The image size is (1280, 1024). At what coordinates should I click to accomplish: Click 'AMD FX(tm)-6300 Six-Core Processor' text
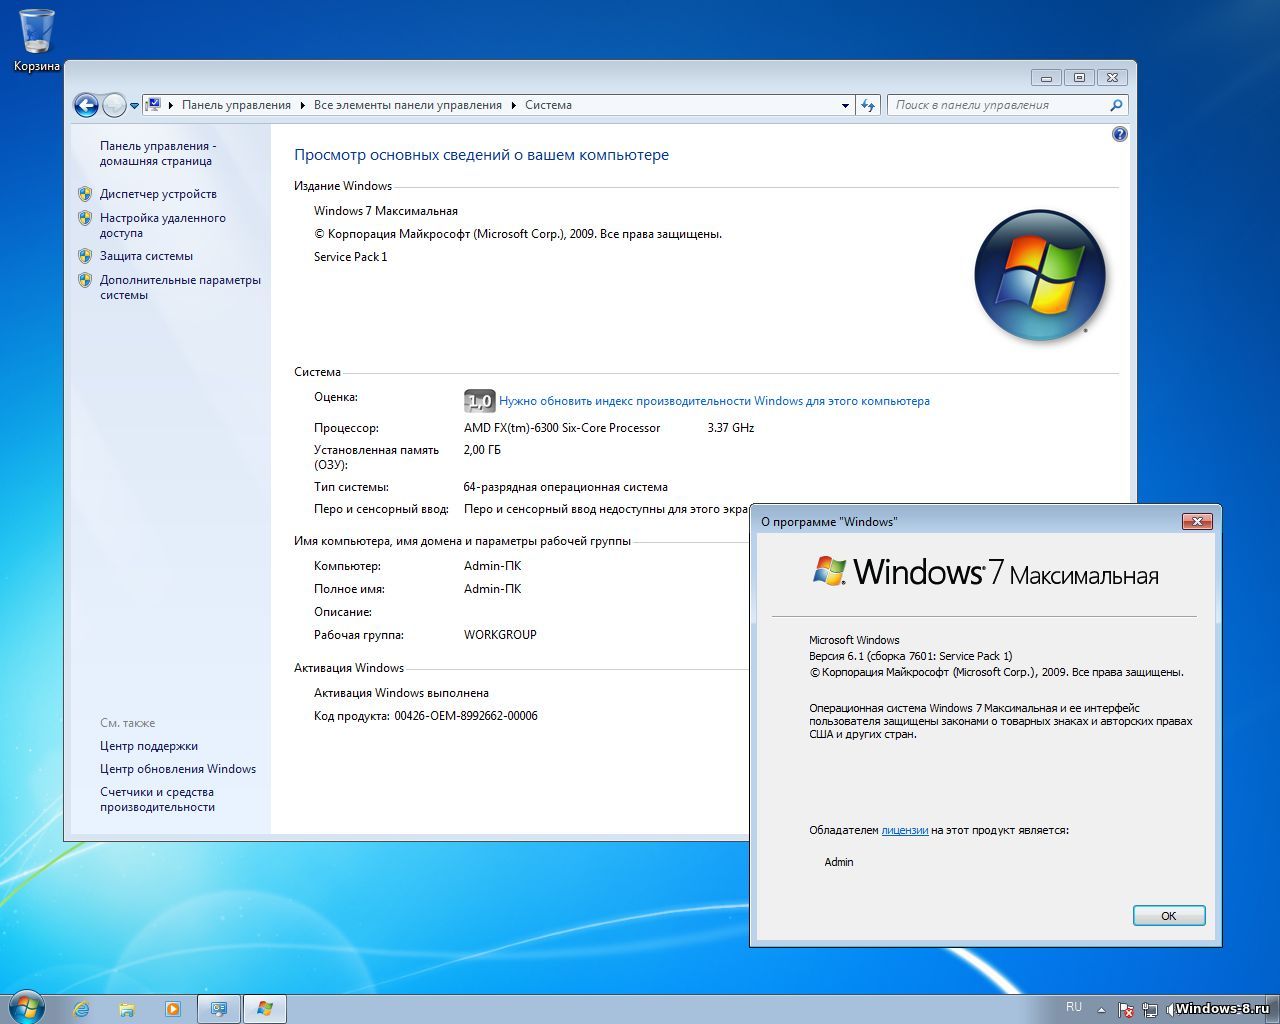point(562,428)
